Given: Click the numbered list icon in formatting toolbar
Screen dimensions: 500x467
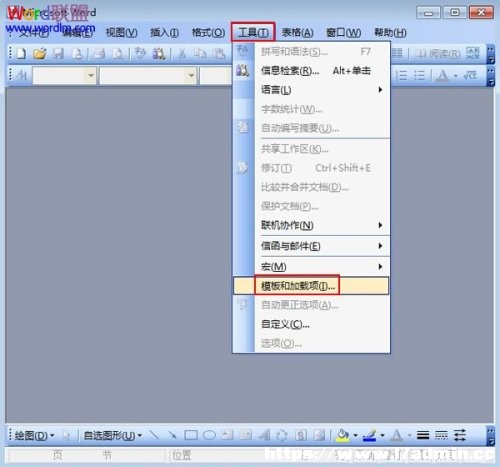Looking at the screenshot, I should [x=401, y=75].
